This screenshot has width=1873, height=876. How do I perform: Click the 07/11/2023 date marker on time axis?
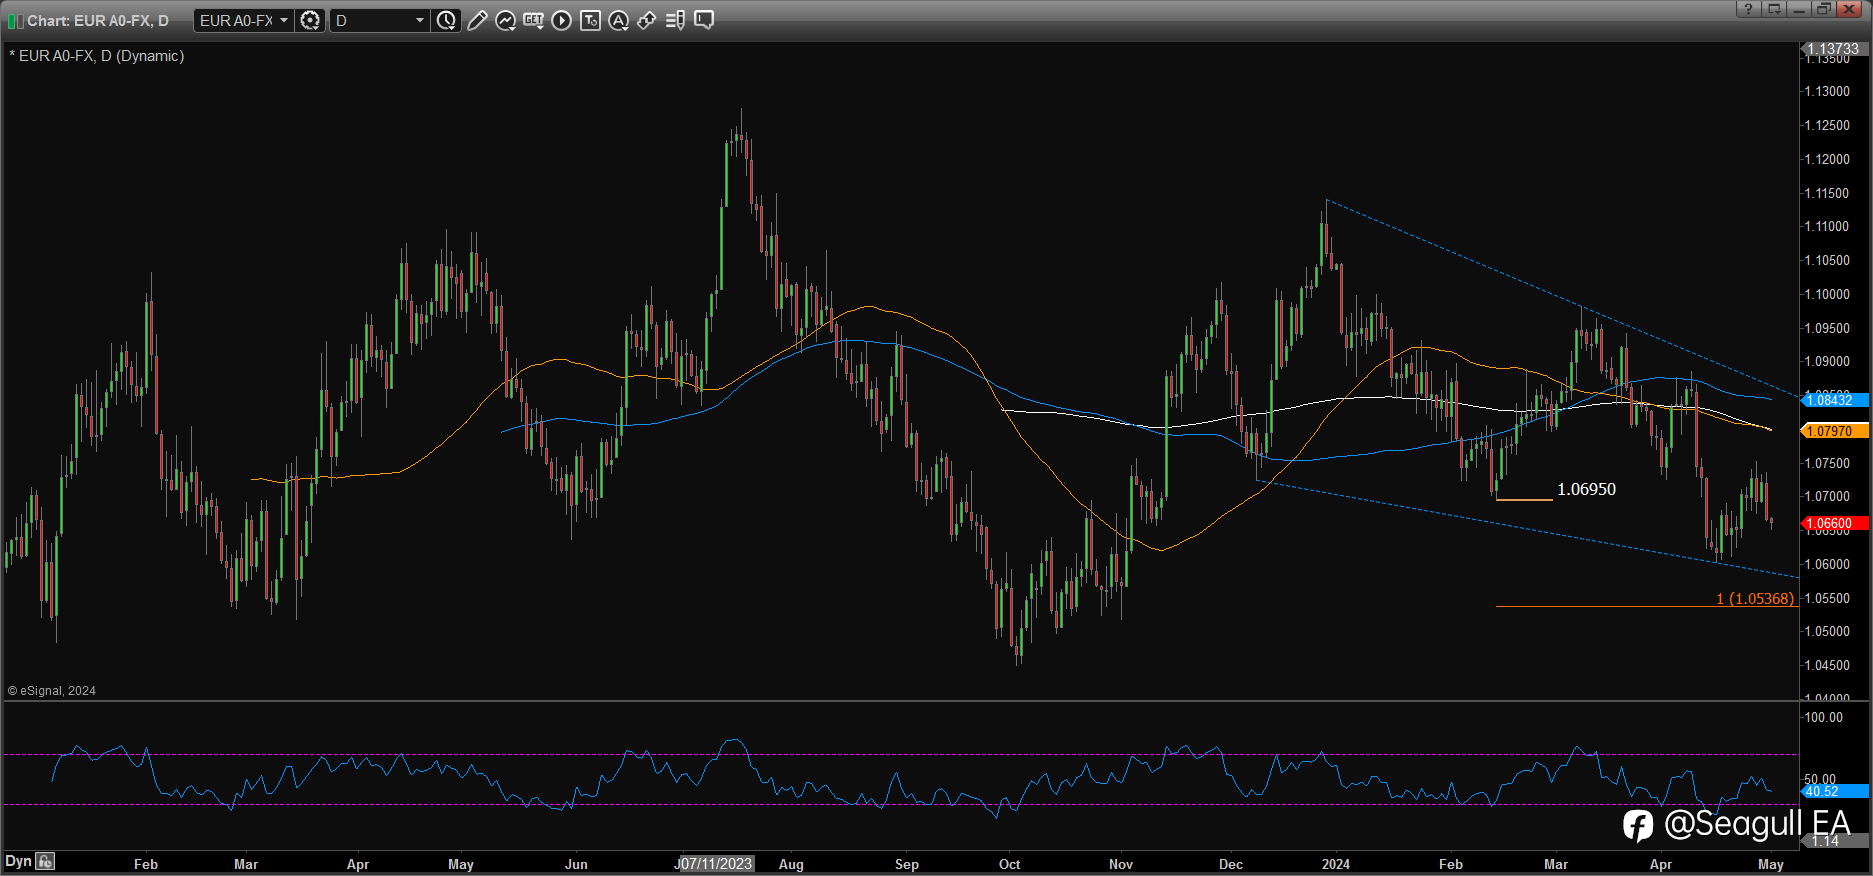pos(716,863)
